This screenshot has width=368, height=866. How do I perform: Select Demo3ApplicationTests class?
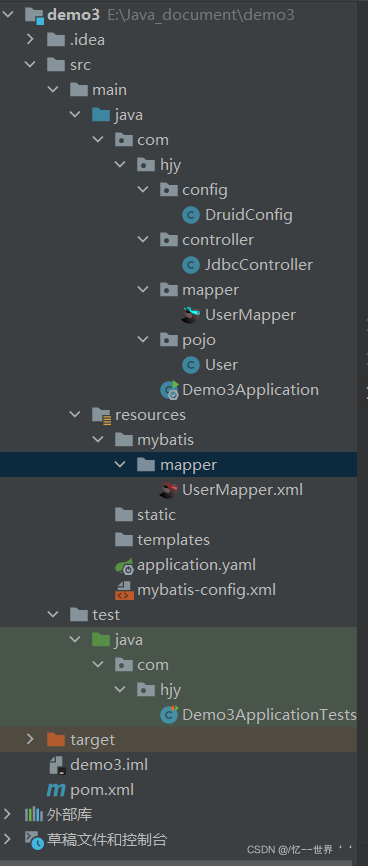click(269, 715)
